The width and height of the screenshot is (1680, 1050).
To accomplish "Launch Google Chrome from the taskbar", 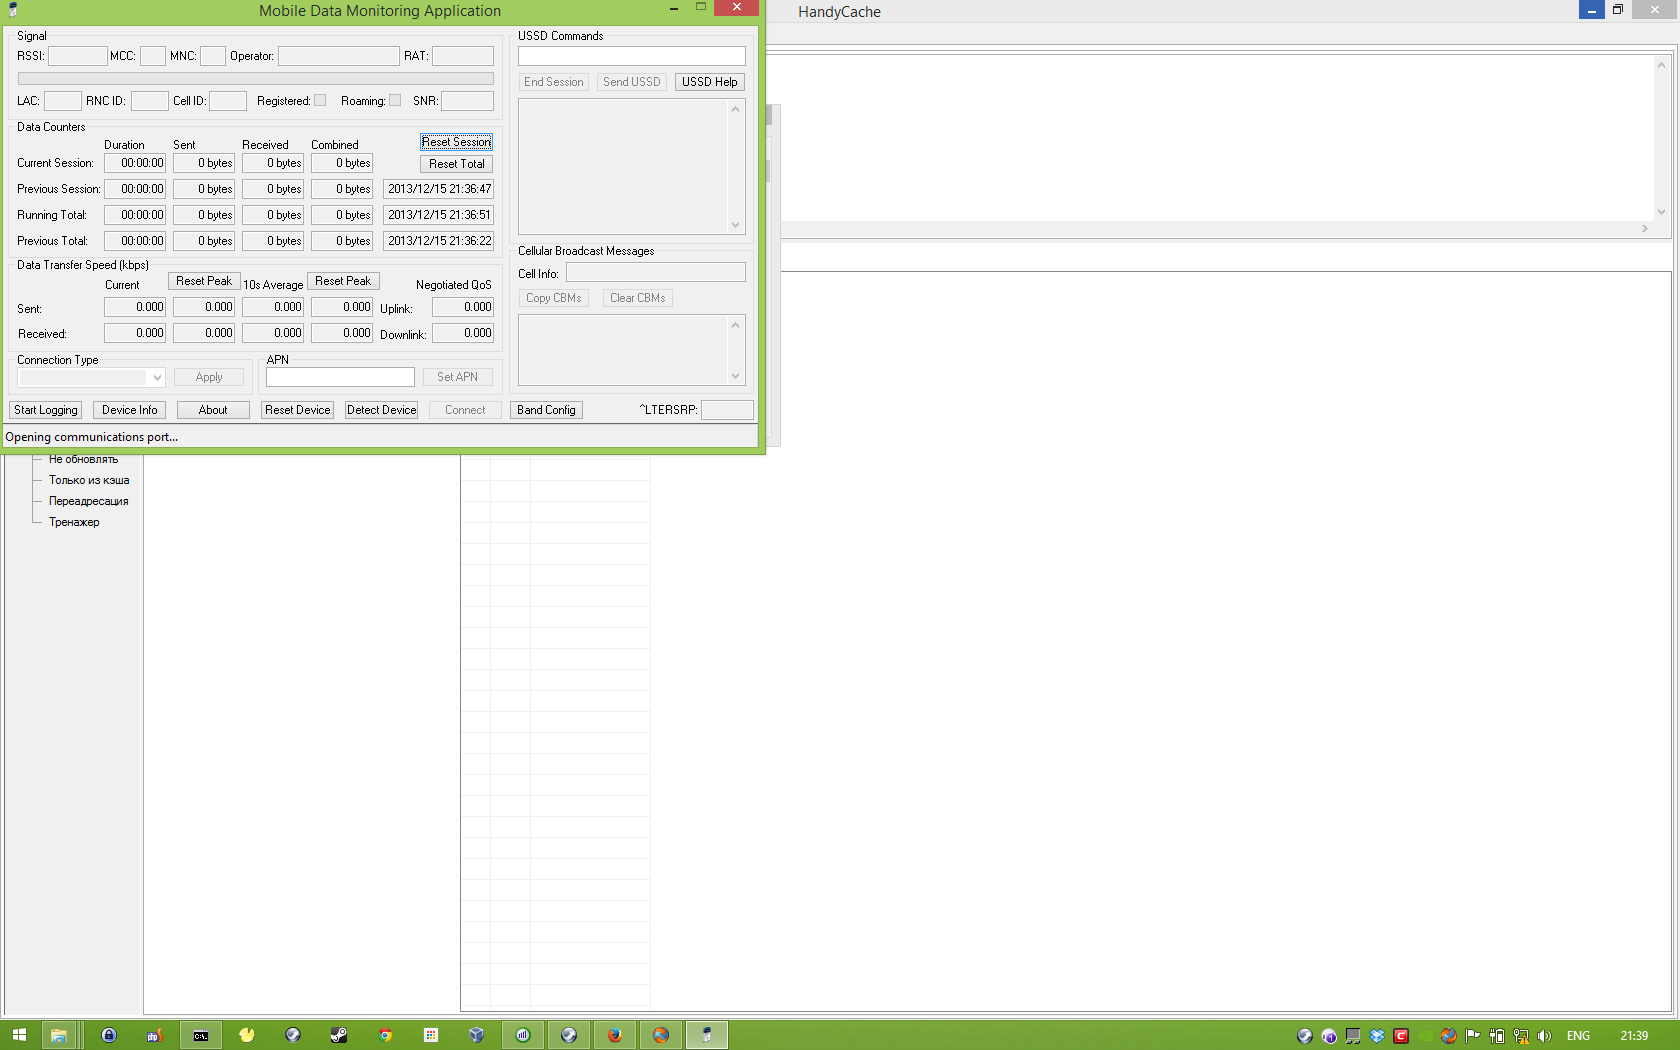I will [x=385, y=1035].
